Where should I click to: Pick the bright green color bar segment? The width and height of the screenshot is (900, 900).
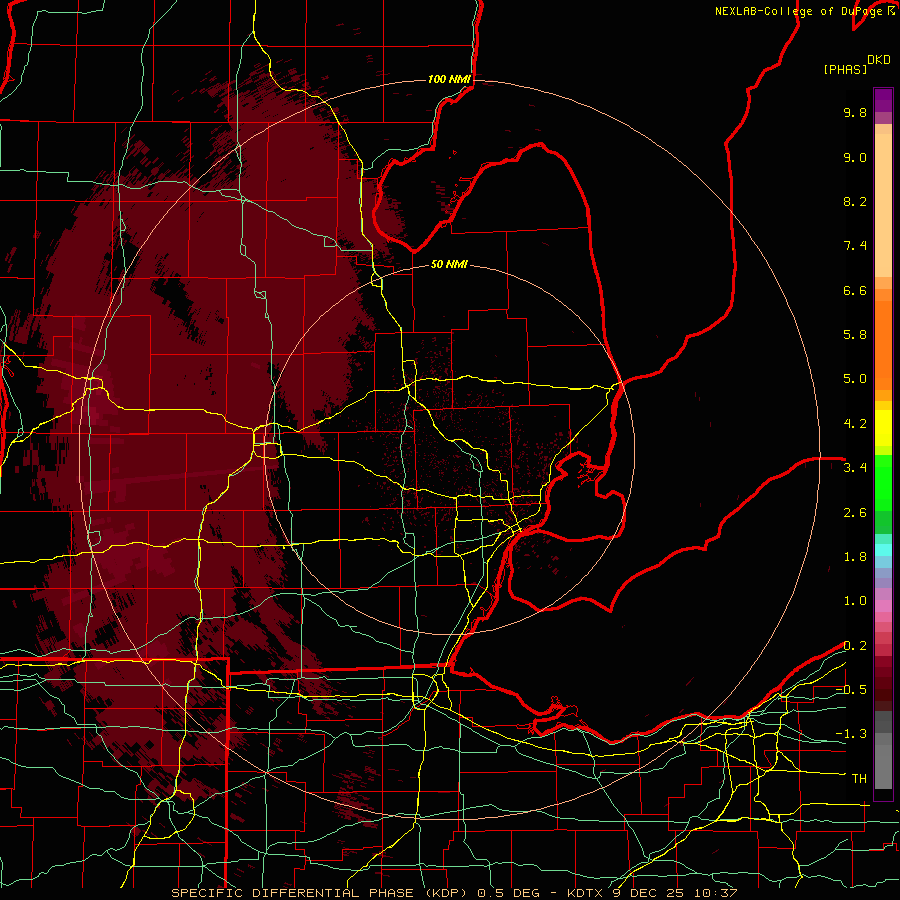click(x=883, y=482)
